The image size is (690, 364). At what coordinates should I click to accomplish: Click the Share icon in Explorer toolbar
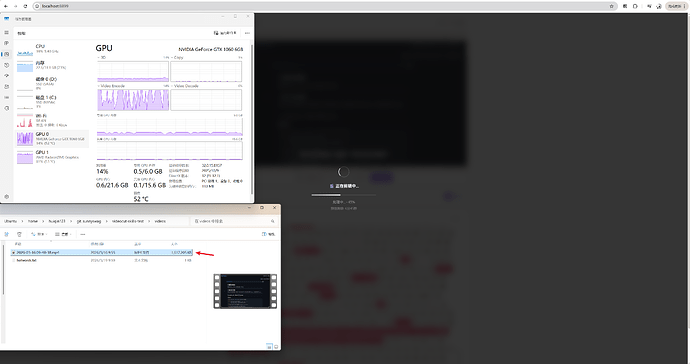tap(7, 234)
